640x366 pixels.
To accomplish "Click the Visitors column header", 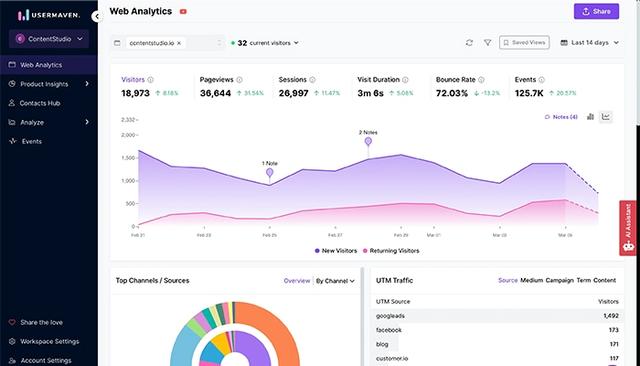I will 608,302.
